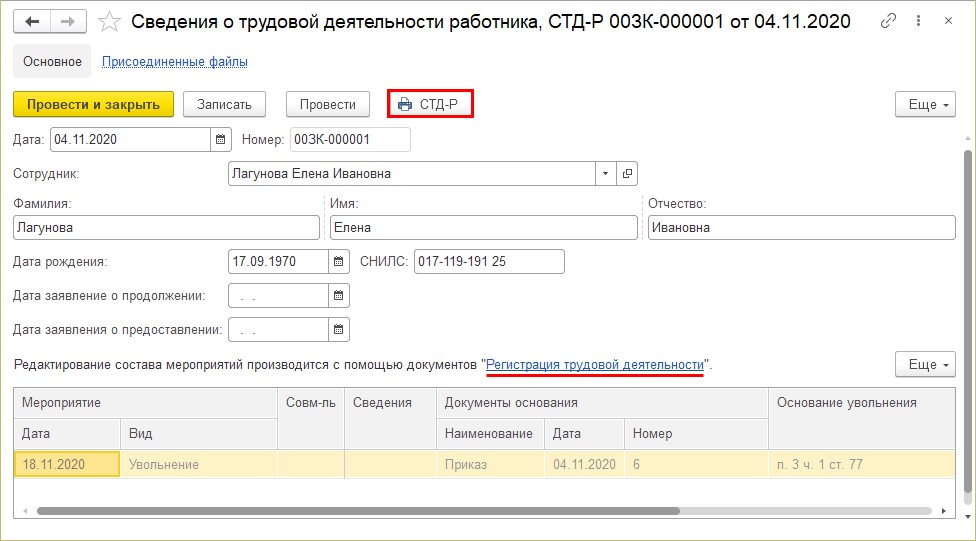Click Вид column subheader
Viewport: 976px width, 541px height.
(x=199, y=434)
